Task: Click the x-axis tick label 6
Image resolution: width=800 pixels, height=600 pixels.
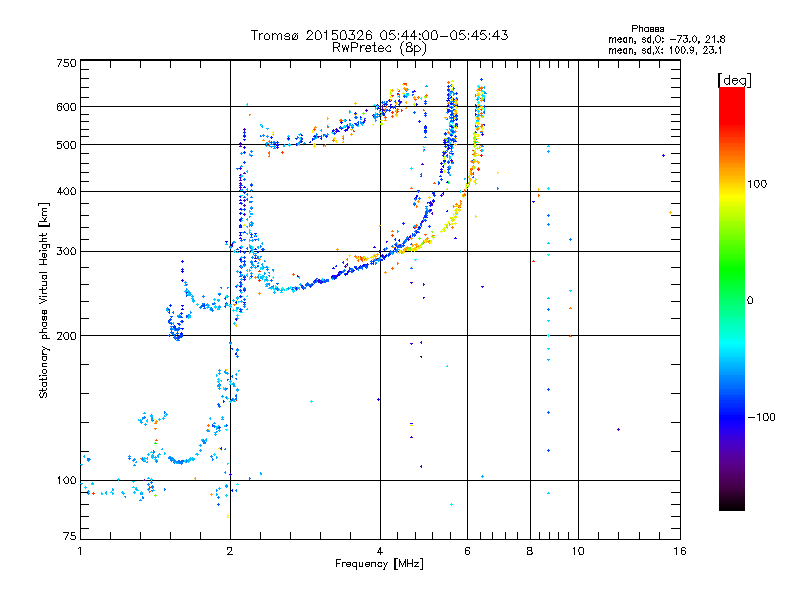Action: click(x=467, y=551)
